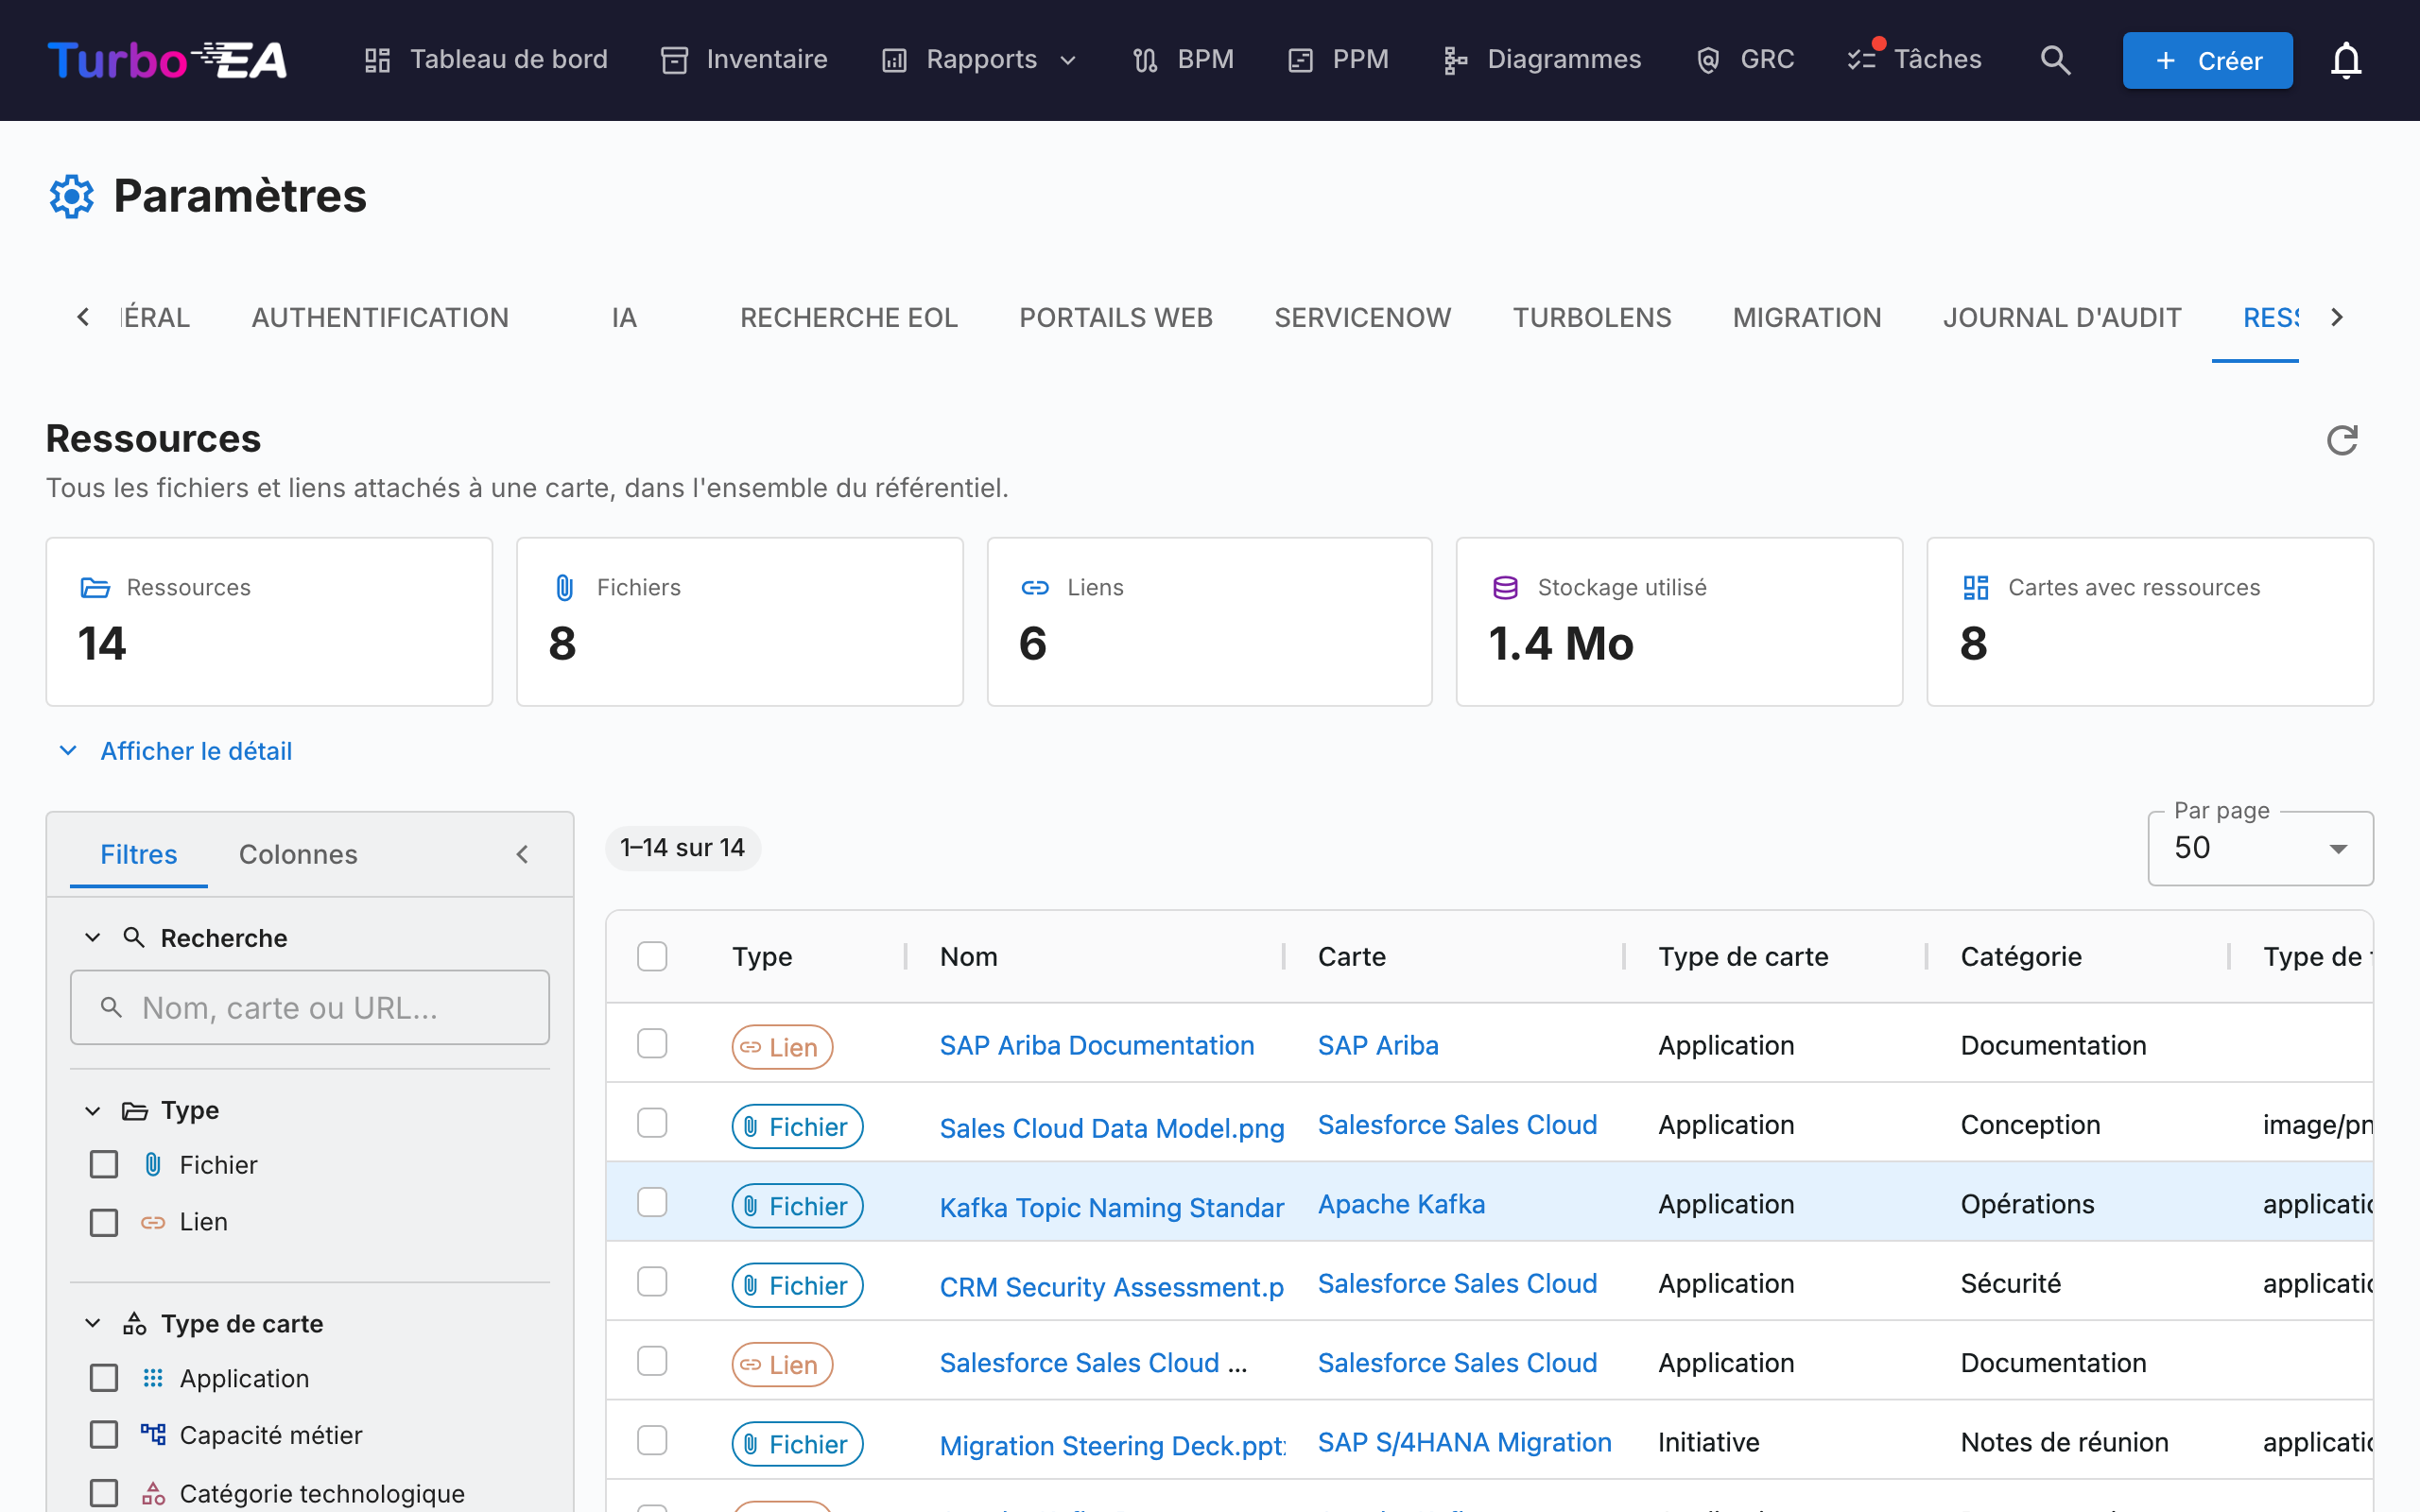Open the search magnifier in the top bar

2055,60
